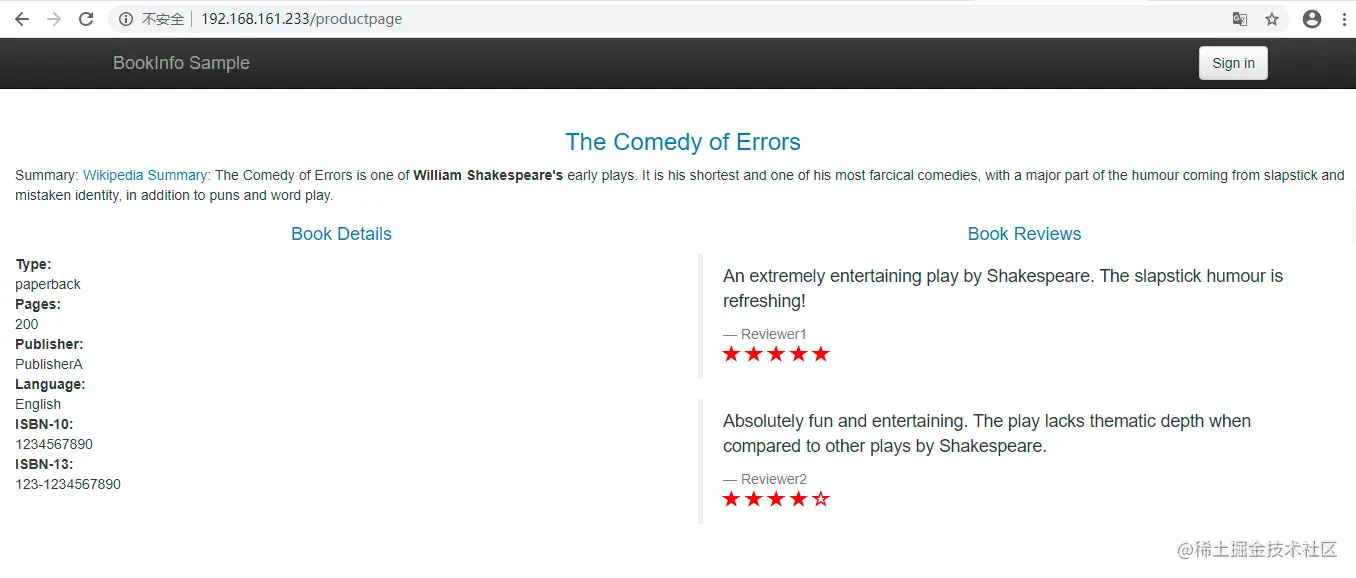This screenshot has height=578, width=1356.
Task: Click the ISBN-13: label
Action: (x=44, y=464)
